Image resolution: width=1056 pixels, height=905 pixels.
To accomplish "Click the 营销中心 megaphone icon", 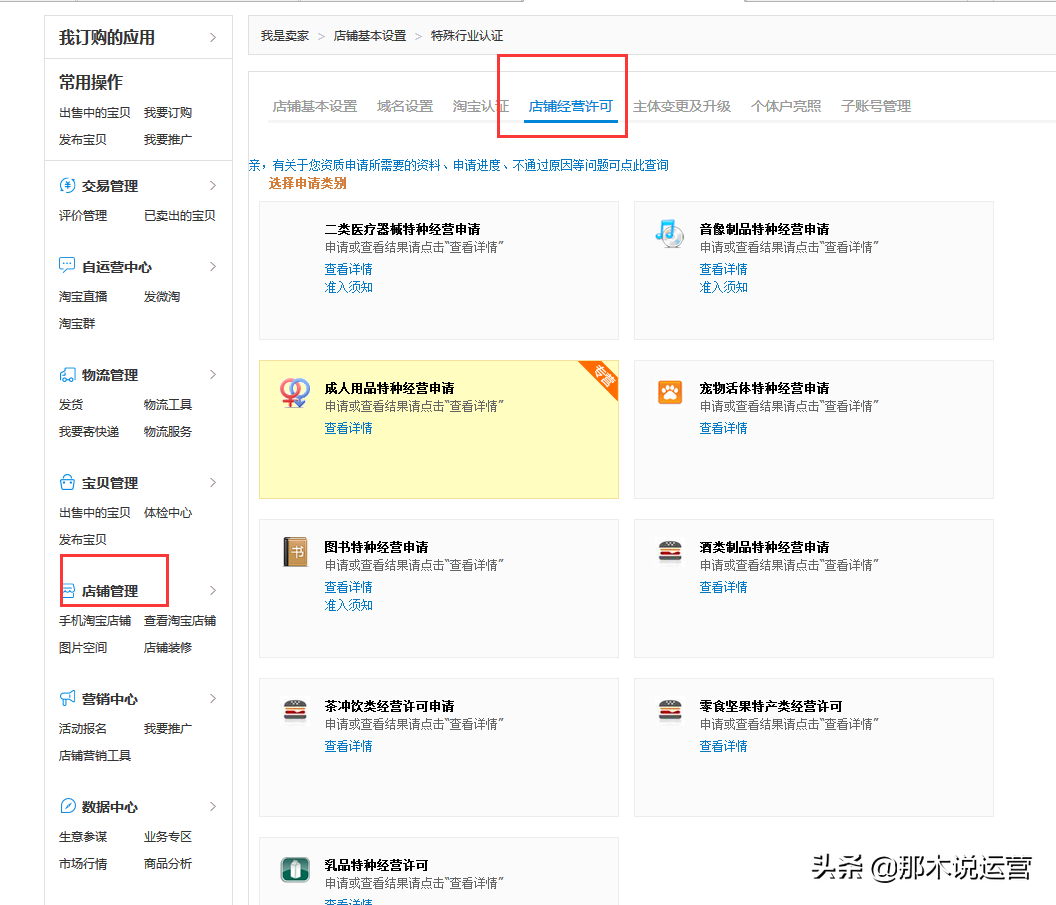I will click(x=67, y=698).
